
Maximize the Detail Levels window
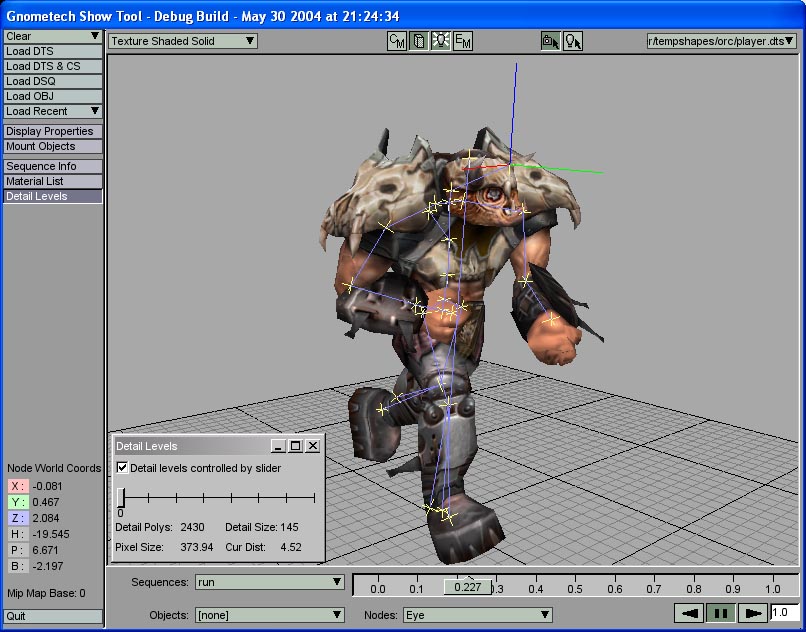[296, 446]
